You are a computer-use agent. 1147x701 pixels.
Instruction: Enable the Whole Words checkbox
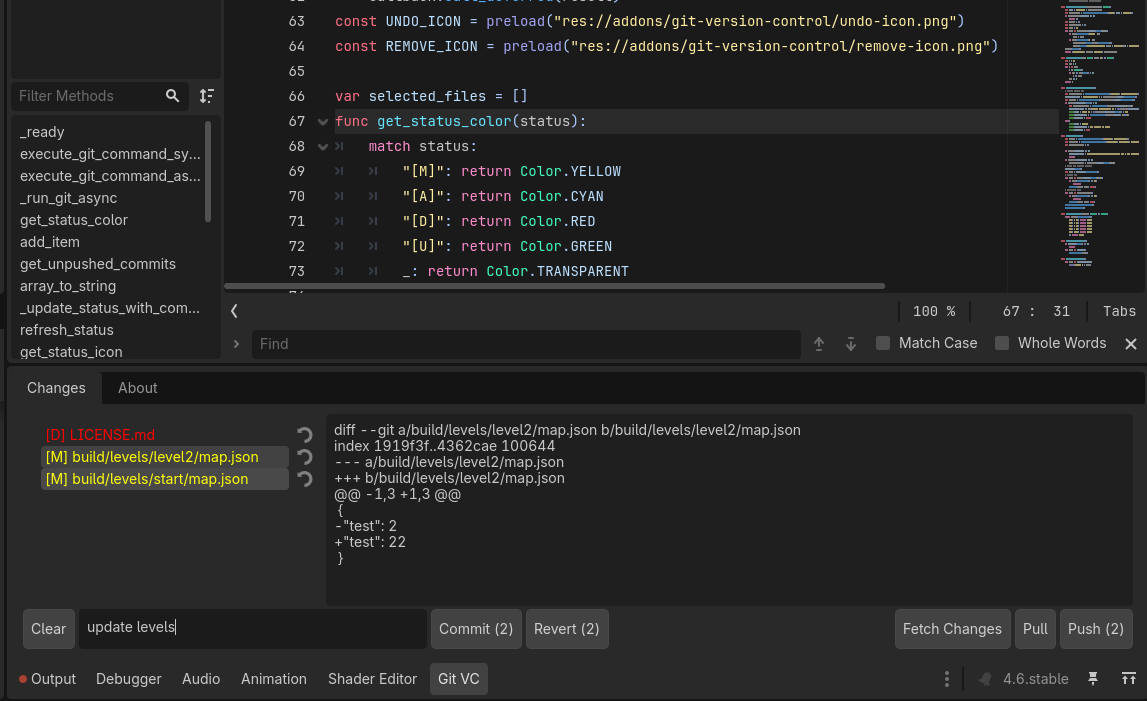pos(1002,343)
